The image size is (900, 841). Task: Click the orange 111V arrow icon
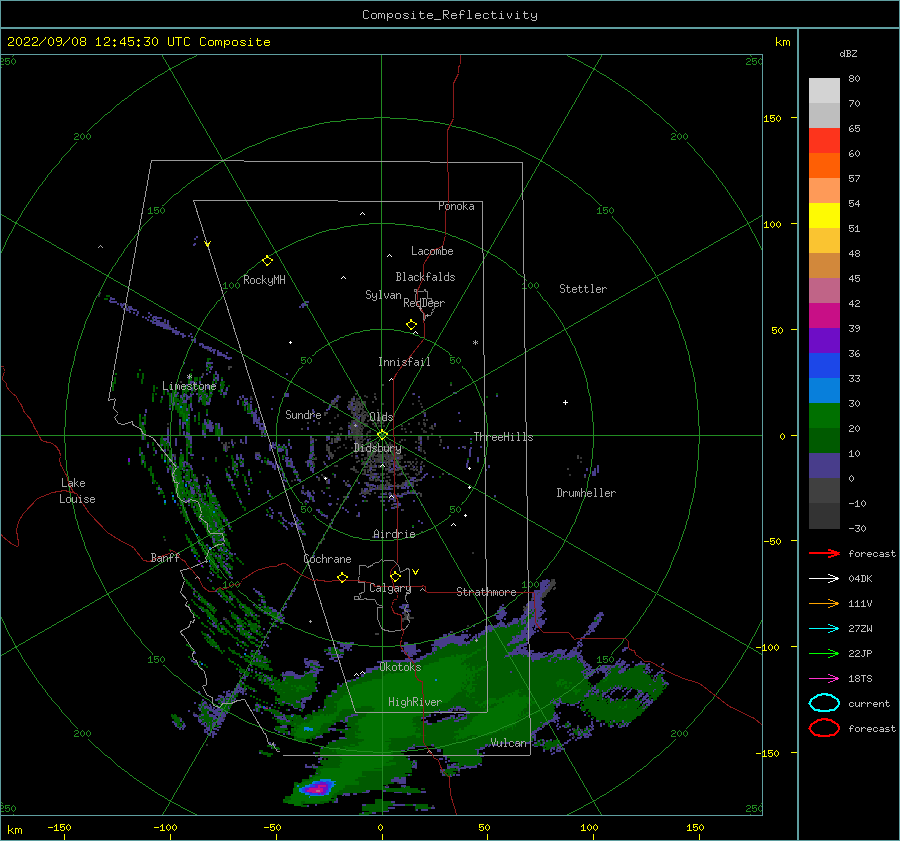pos(824,603)
